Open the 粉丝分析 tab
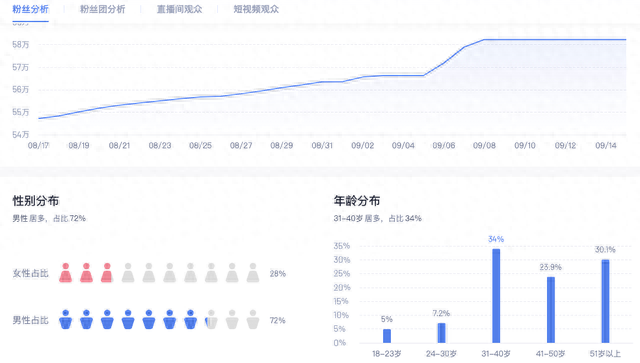Viewport: 640px width, 363px height. tap(31, 9)
